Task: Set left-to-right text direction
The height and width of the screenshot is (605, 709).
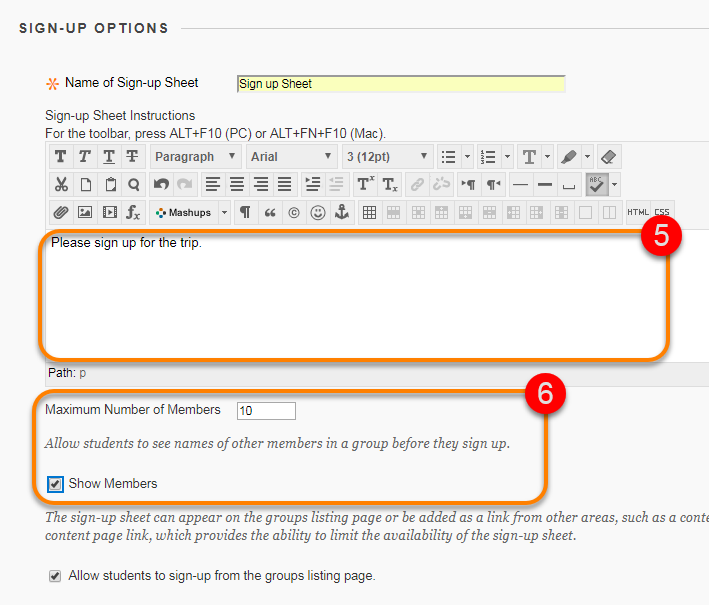Action: (468, 184)
